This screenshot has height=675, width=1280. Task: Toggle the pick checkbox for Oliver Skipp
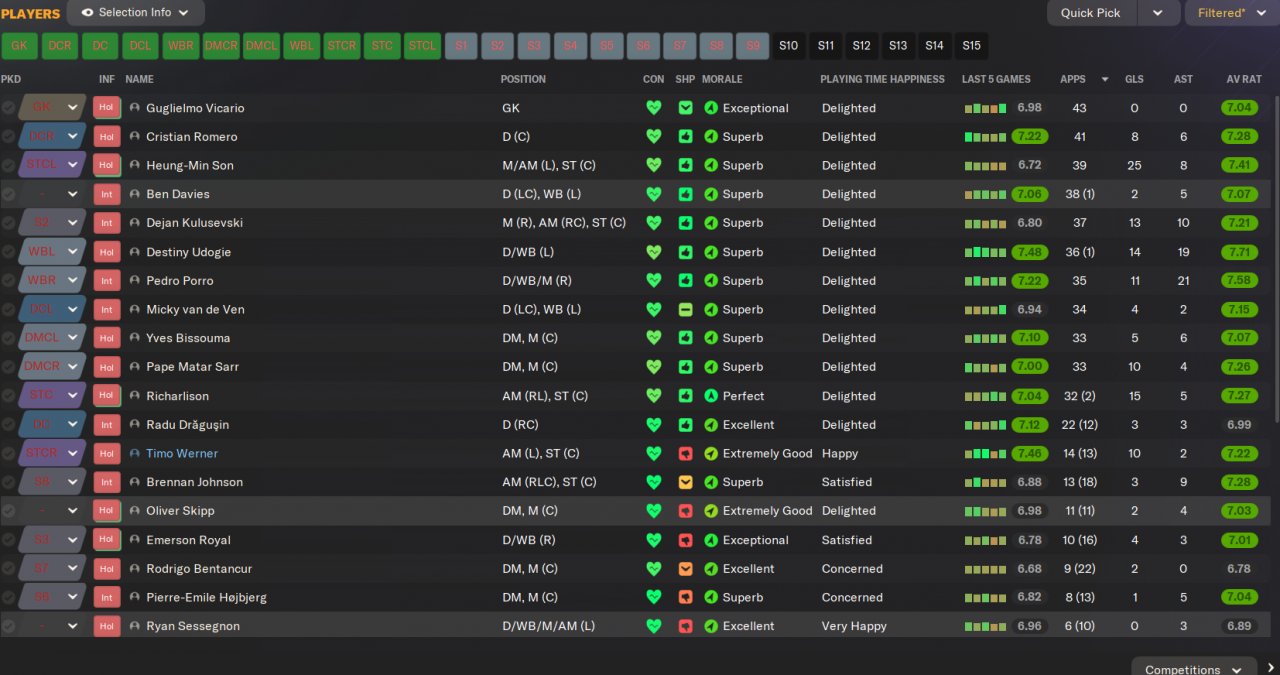(x=8, y=511)
